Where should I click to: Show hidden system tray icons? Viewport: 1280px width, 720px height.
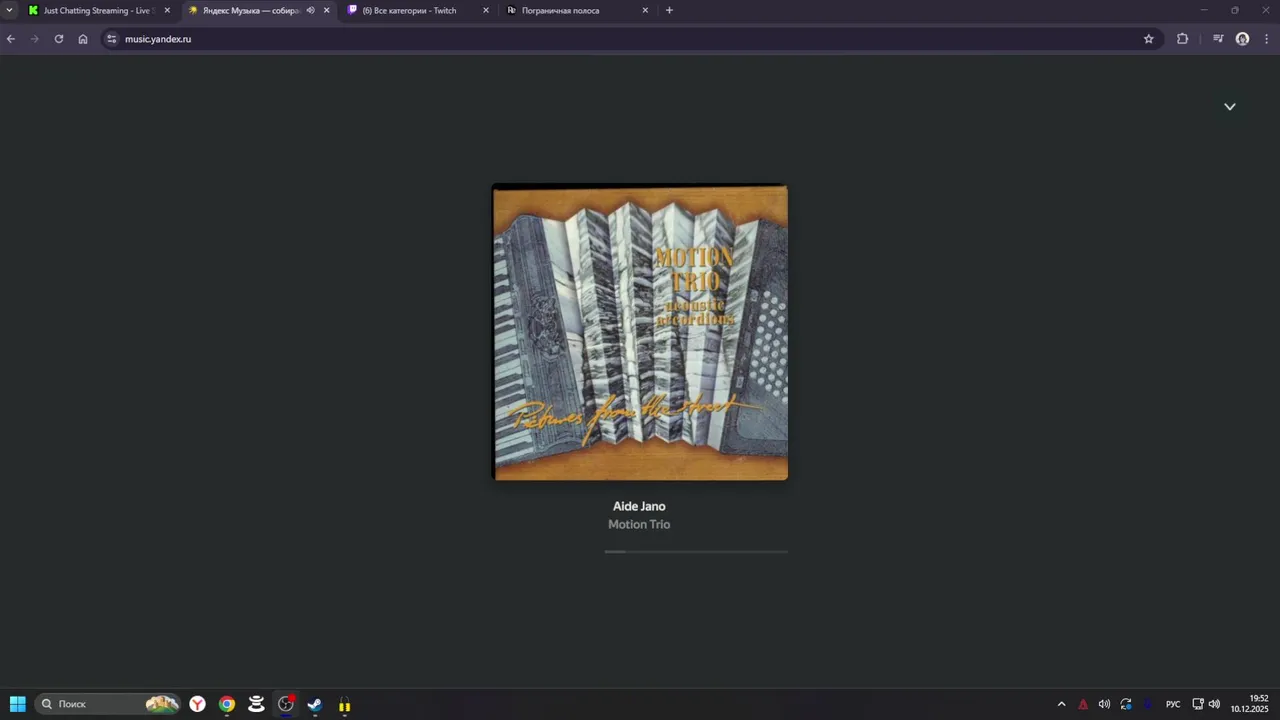coord(1061,704)
